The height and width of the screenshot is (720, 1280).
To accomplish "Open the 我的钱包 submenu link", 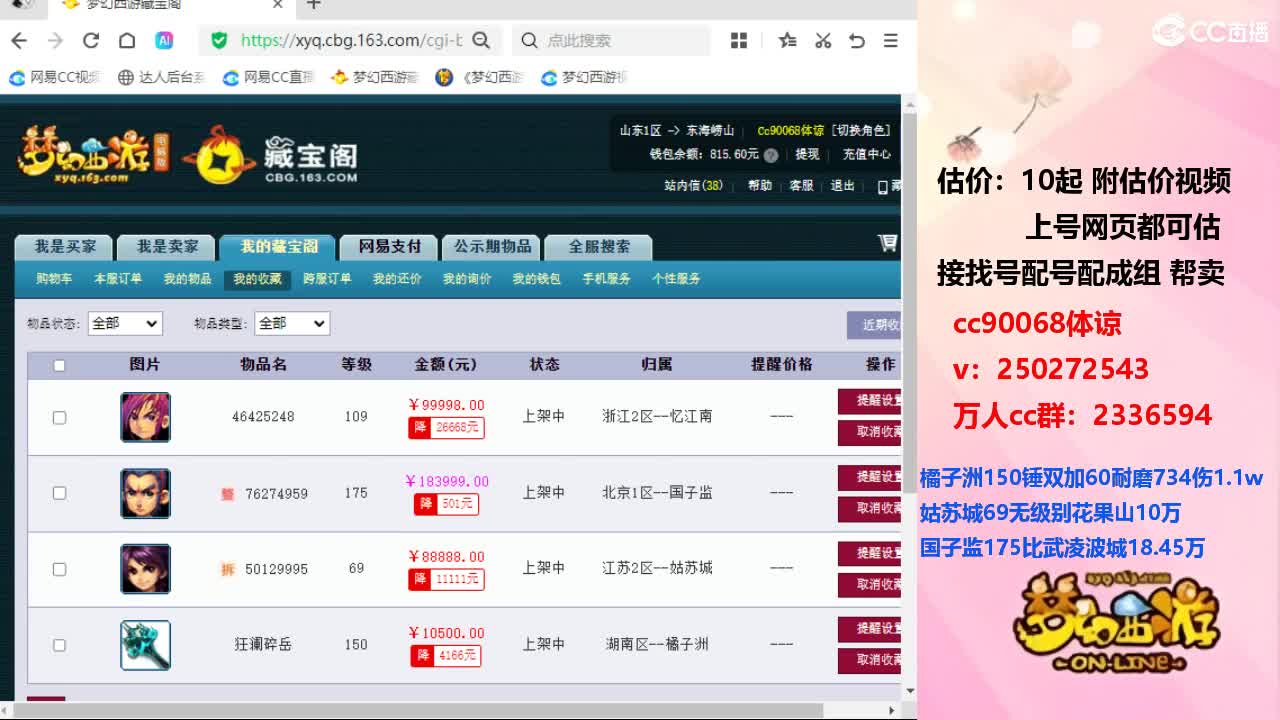I will click(x=536, y=279).
